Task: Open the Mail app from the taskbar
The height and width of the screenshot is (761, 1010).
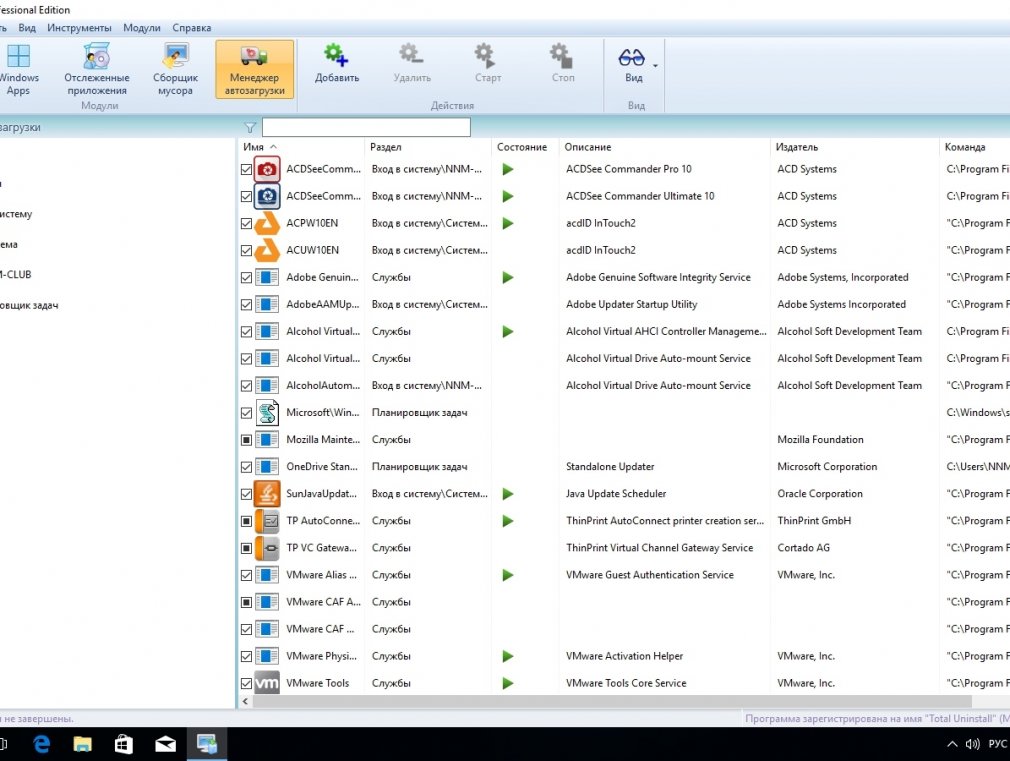Action: [166, 744]
